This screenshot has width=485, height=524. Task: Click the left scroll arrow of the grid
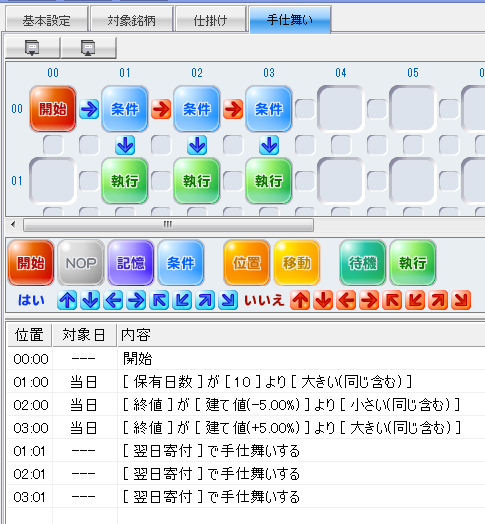pos(13,225)
